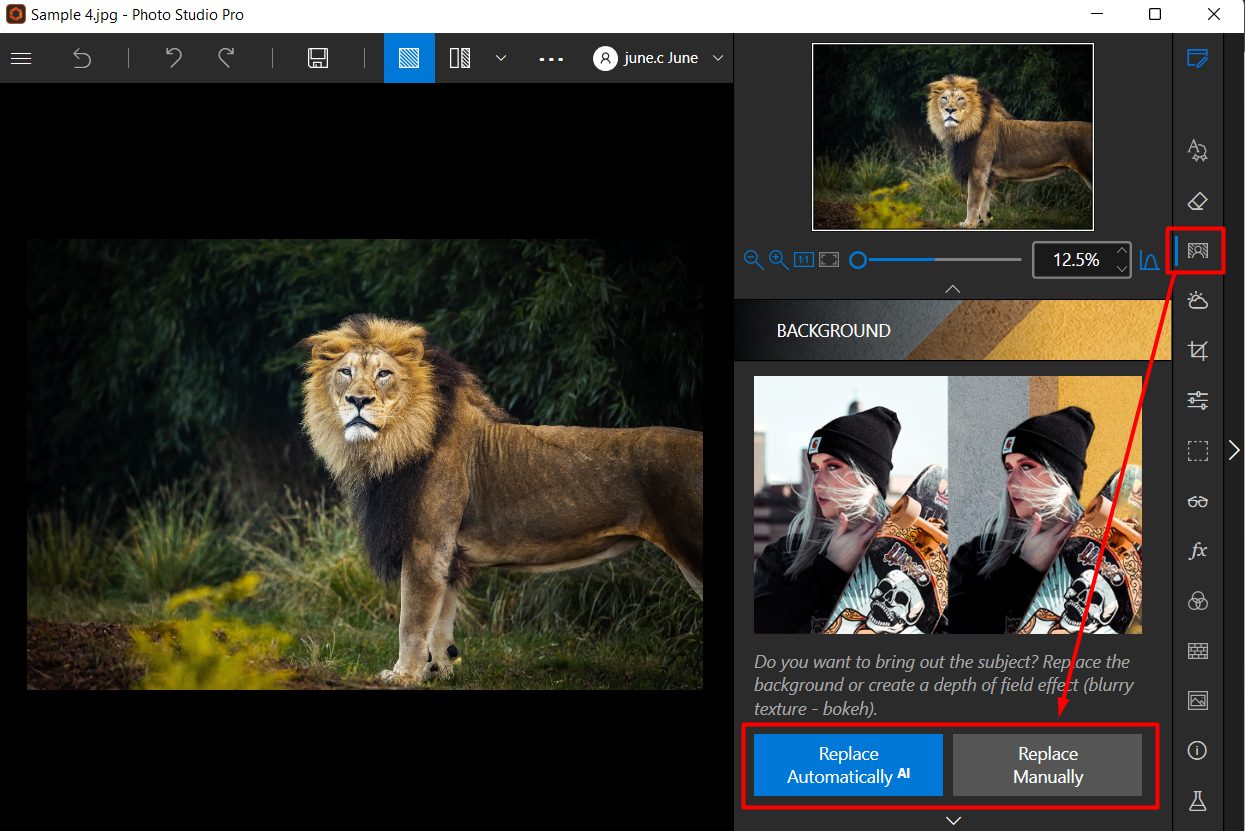Image resolution: width=1245 pixels, height=831 pixels.
Task: Select the dashed rectangle selection tool
Action: point(1198,451)
